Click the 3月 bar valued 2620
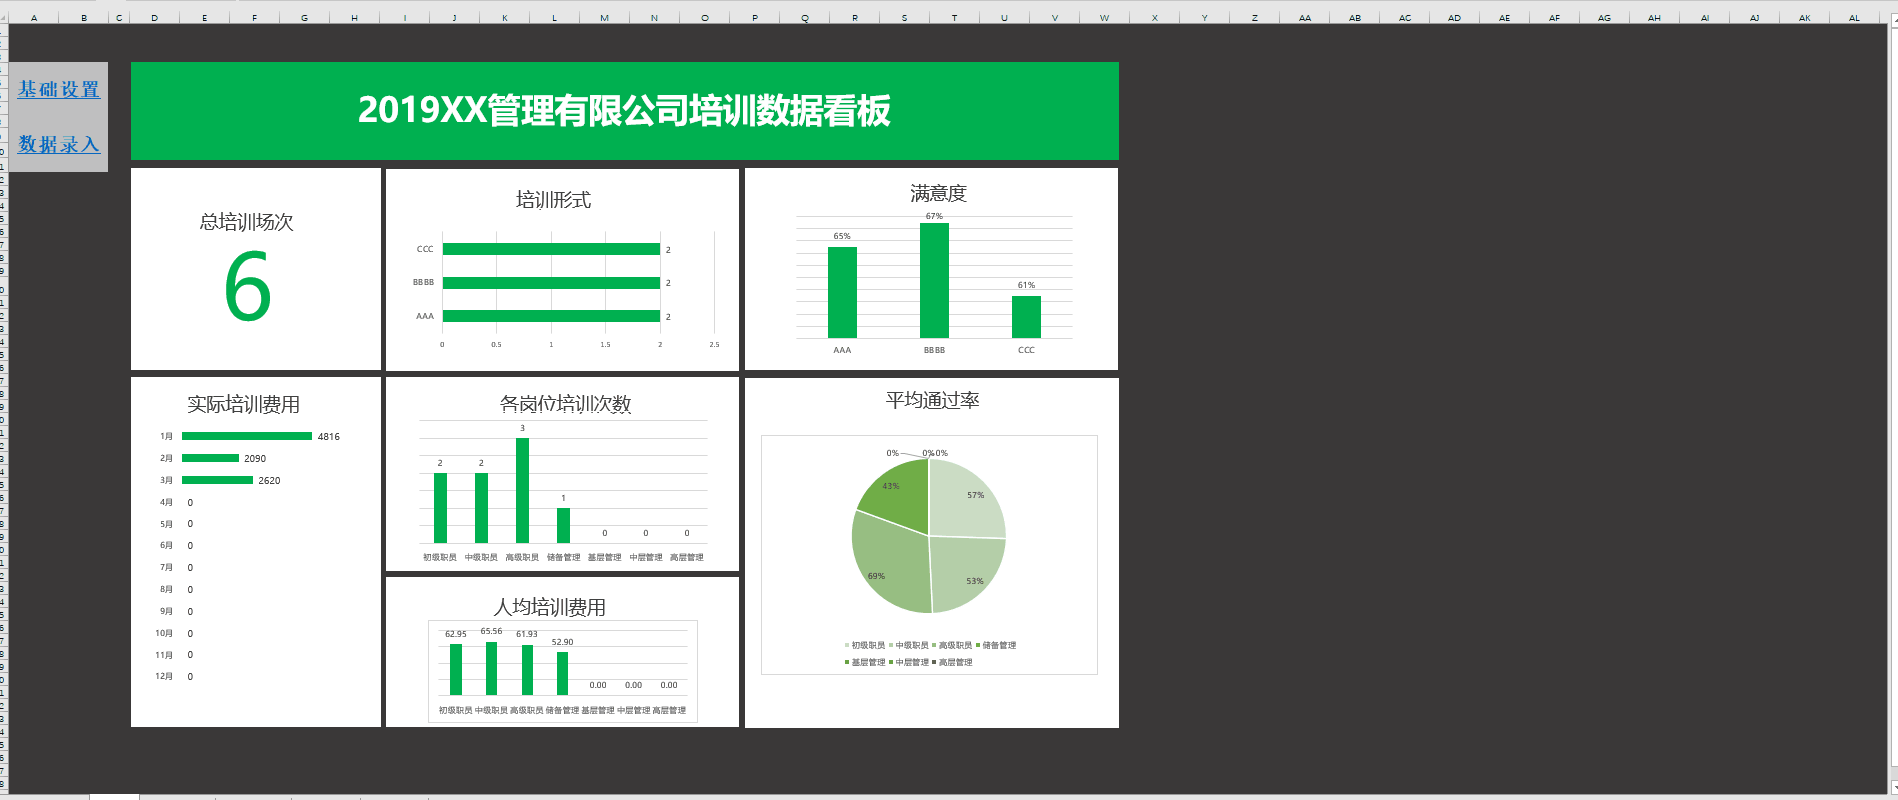The height and width of the screenshot is (800, 1898). [217, 480]
